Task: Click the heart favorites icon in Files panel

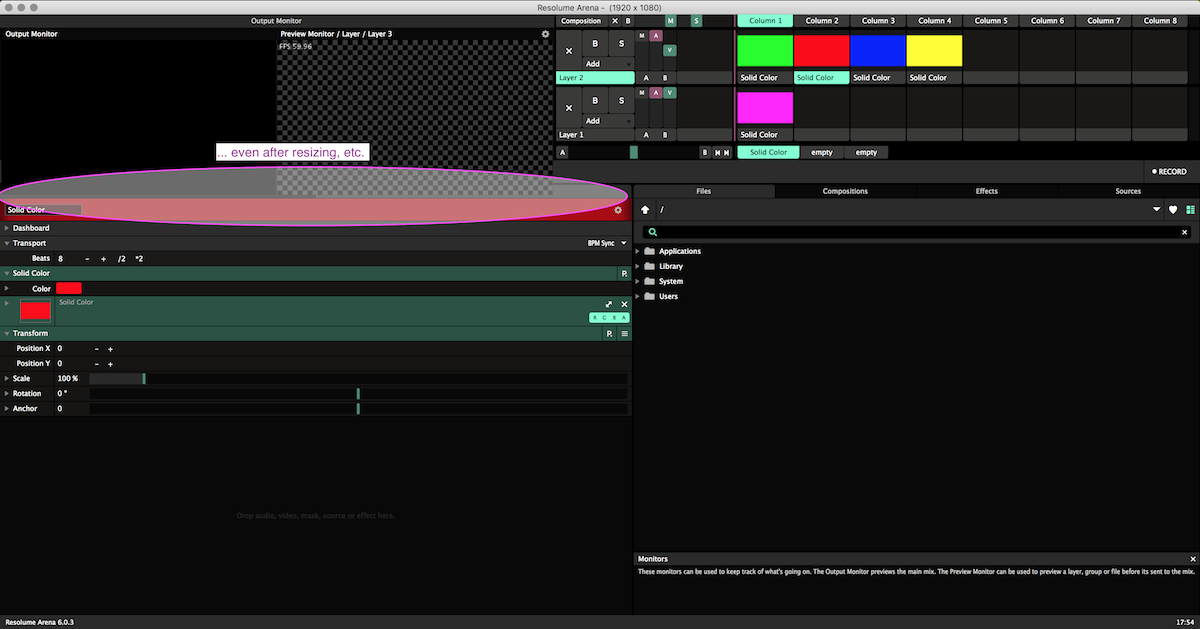Action: pyautogui.click(x=1173, y=210)
